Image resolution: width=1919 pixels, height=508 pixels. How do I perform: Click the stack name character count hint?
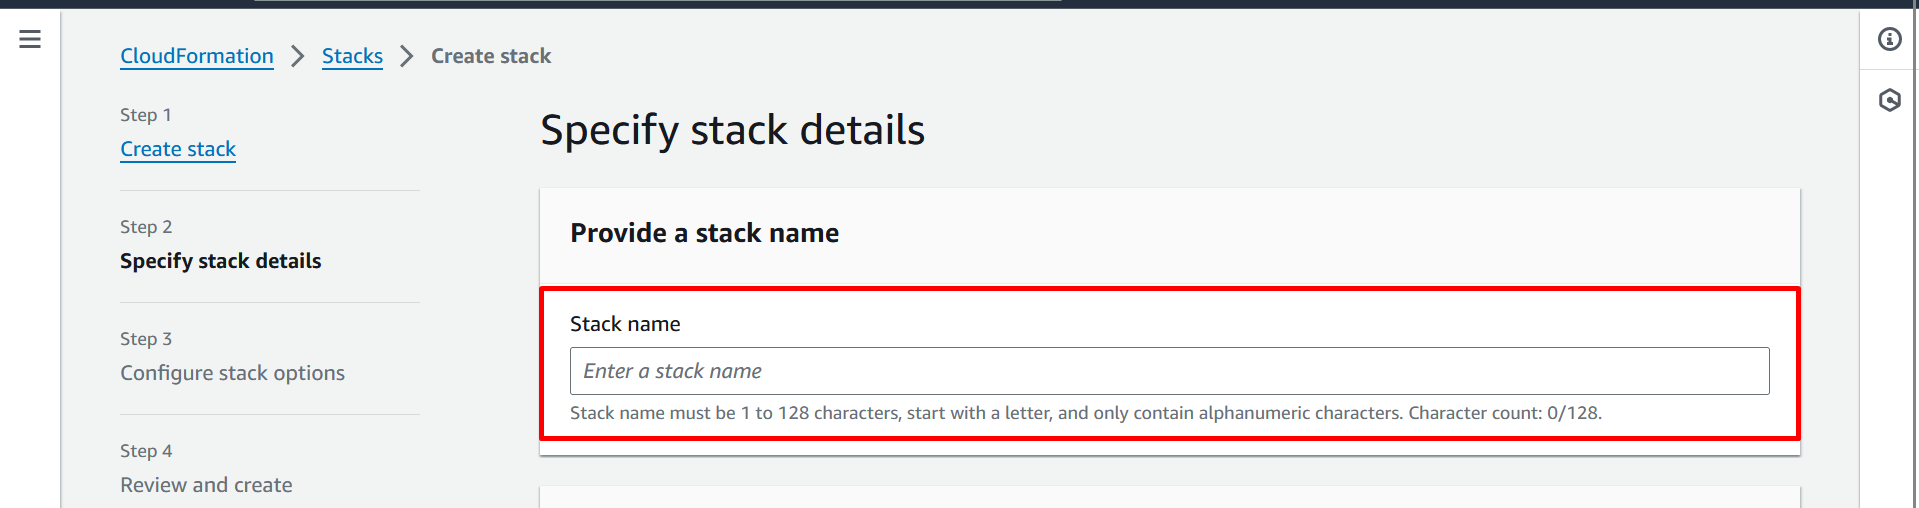tap(1085, 413)
